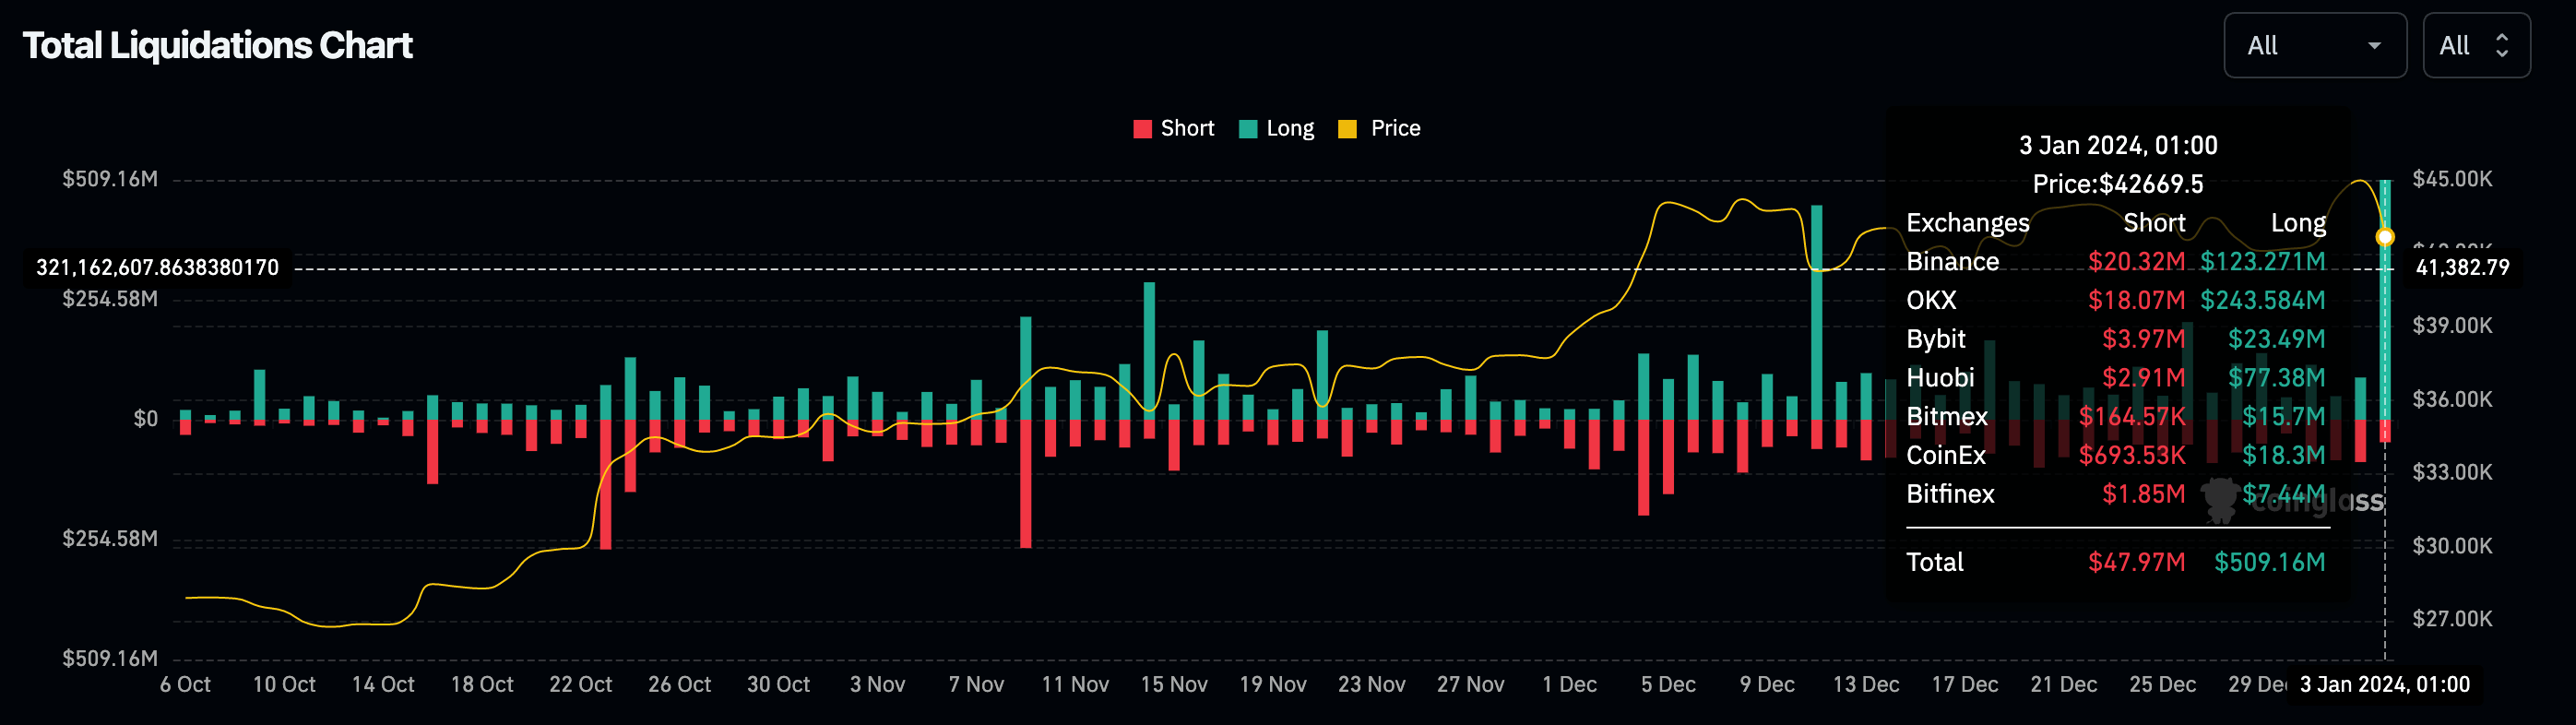Hide the Price line via its legend label
Viewport: 2576px width, 725px height.
pyautogui.click(x=1395, y=129)
